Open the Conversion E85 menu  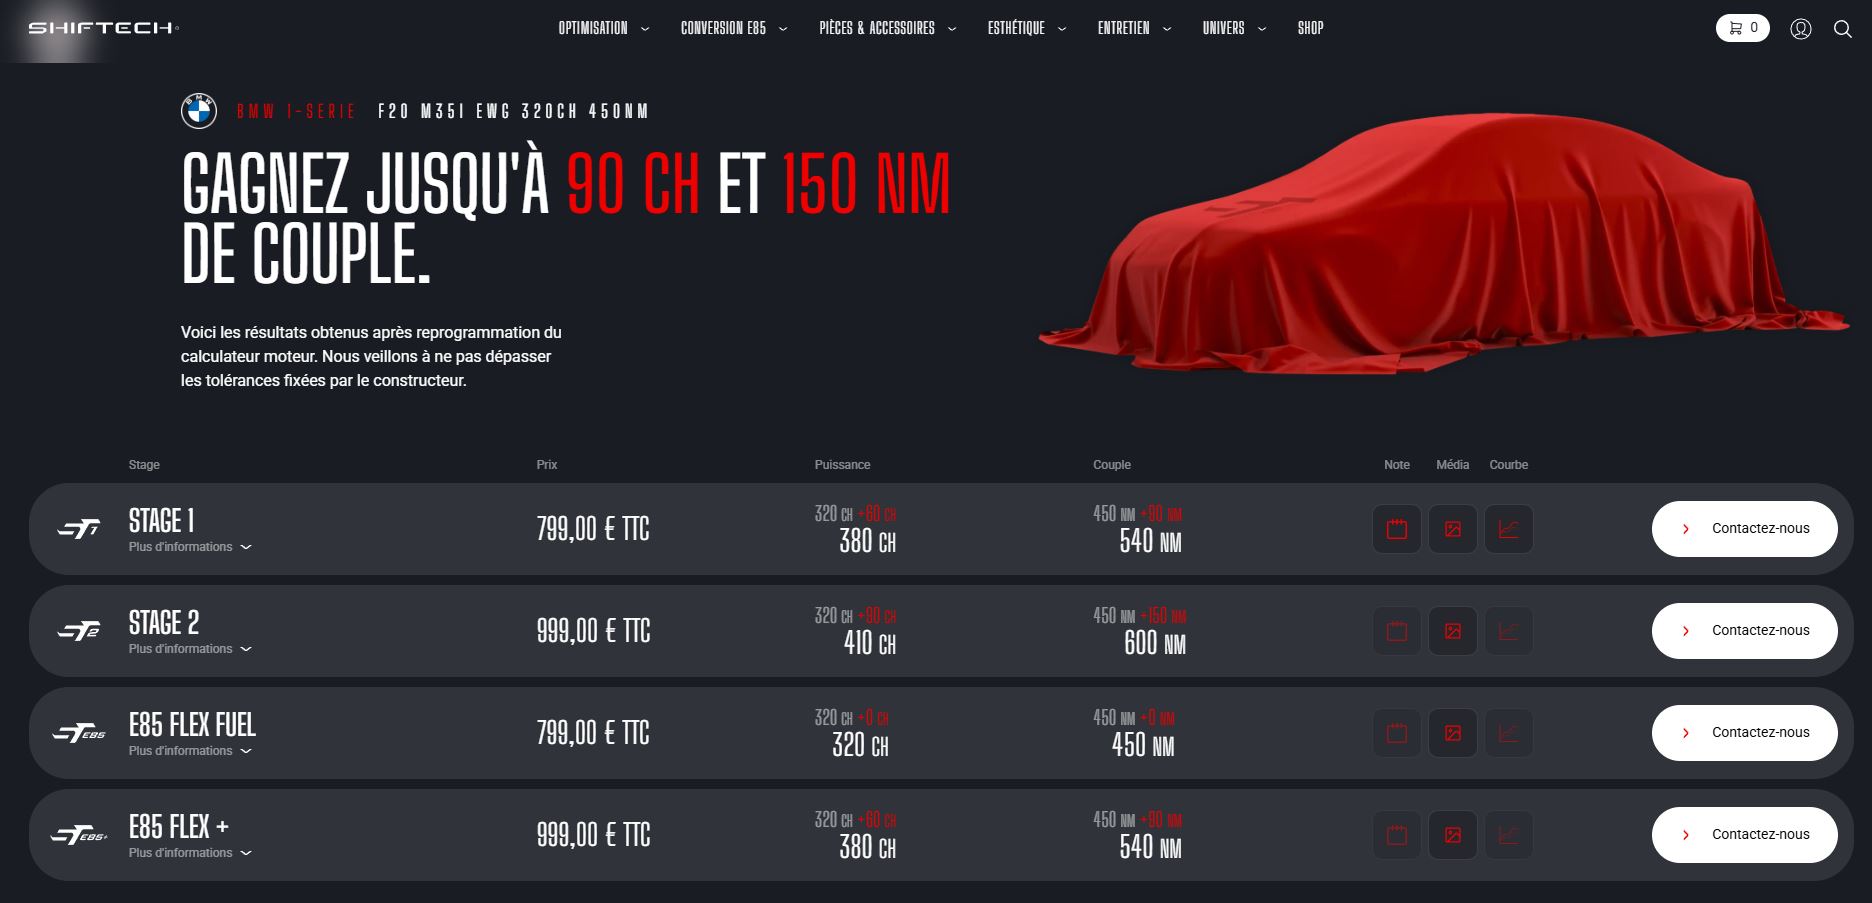coord(723,28)
